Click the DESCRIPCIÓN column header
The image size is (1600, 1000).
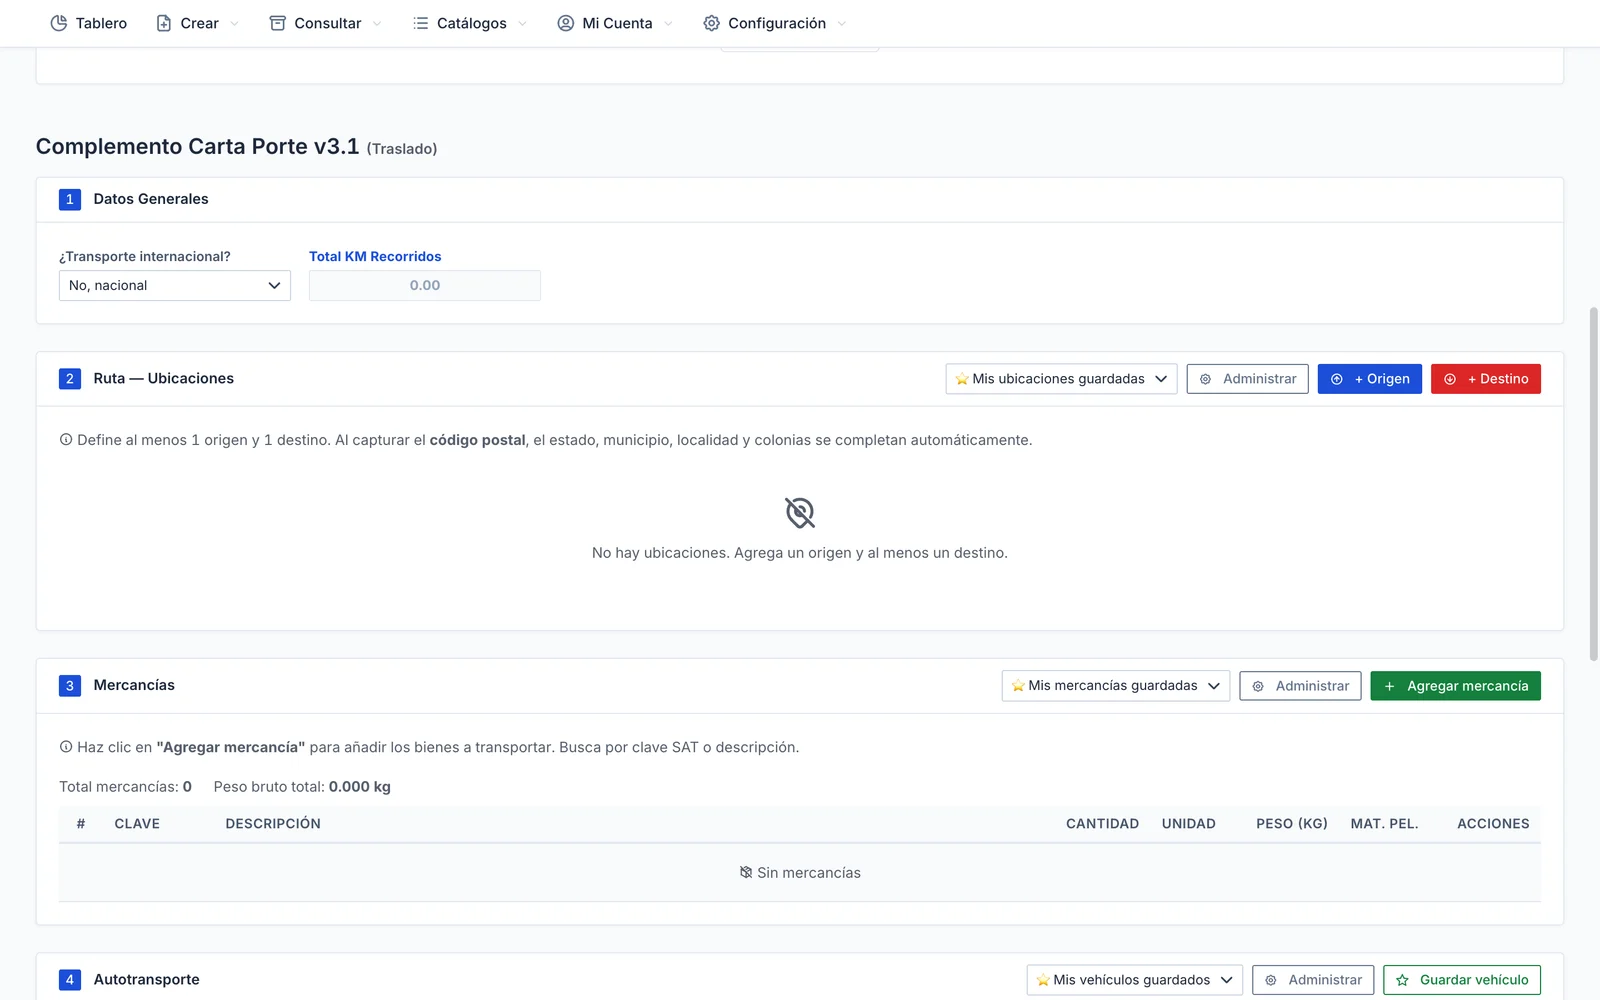pyautogui.click(x=273, y=824)
